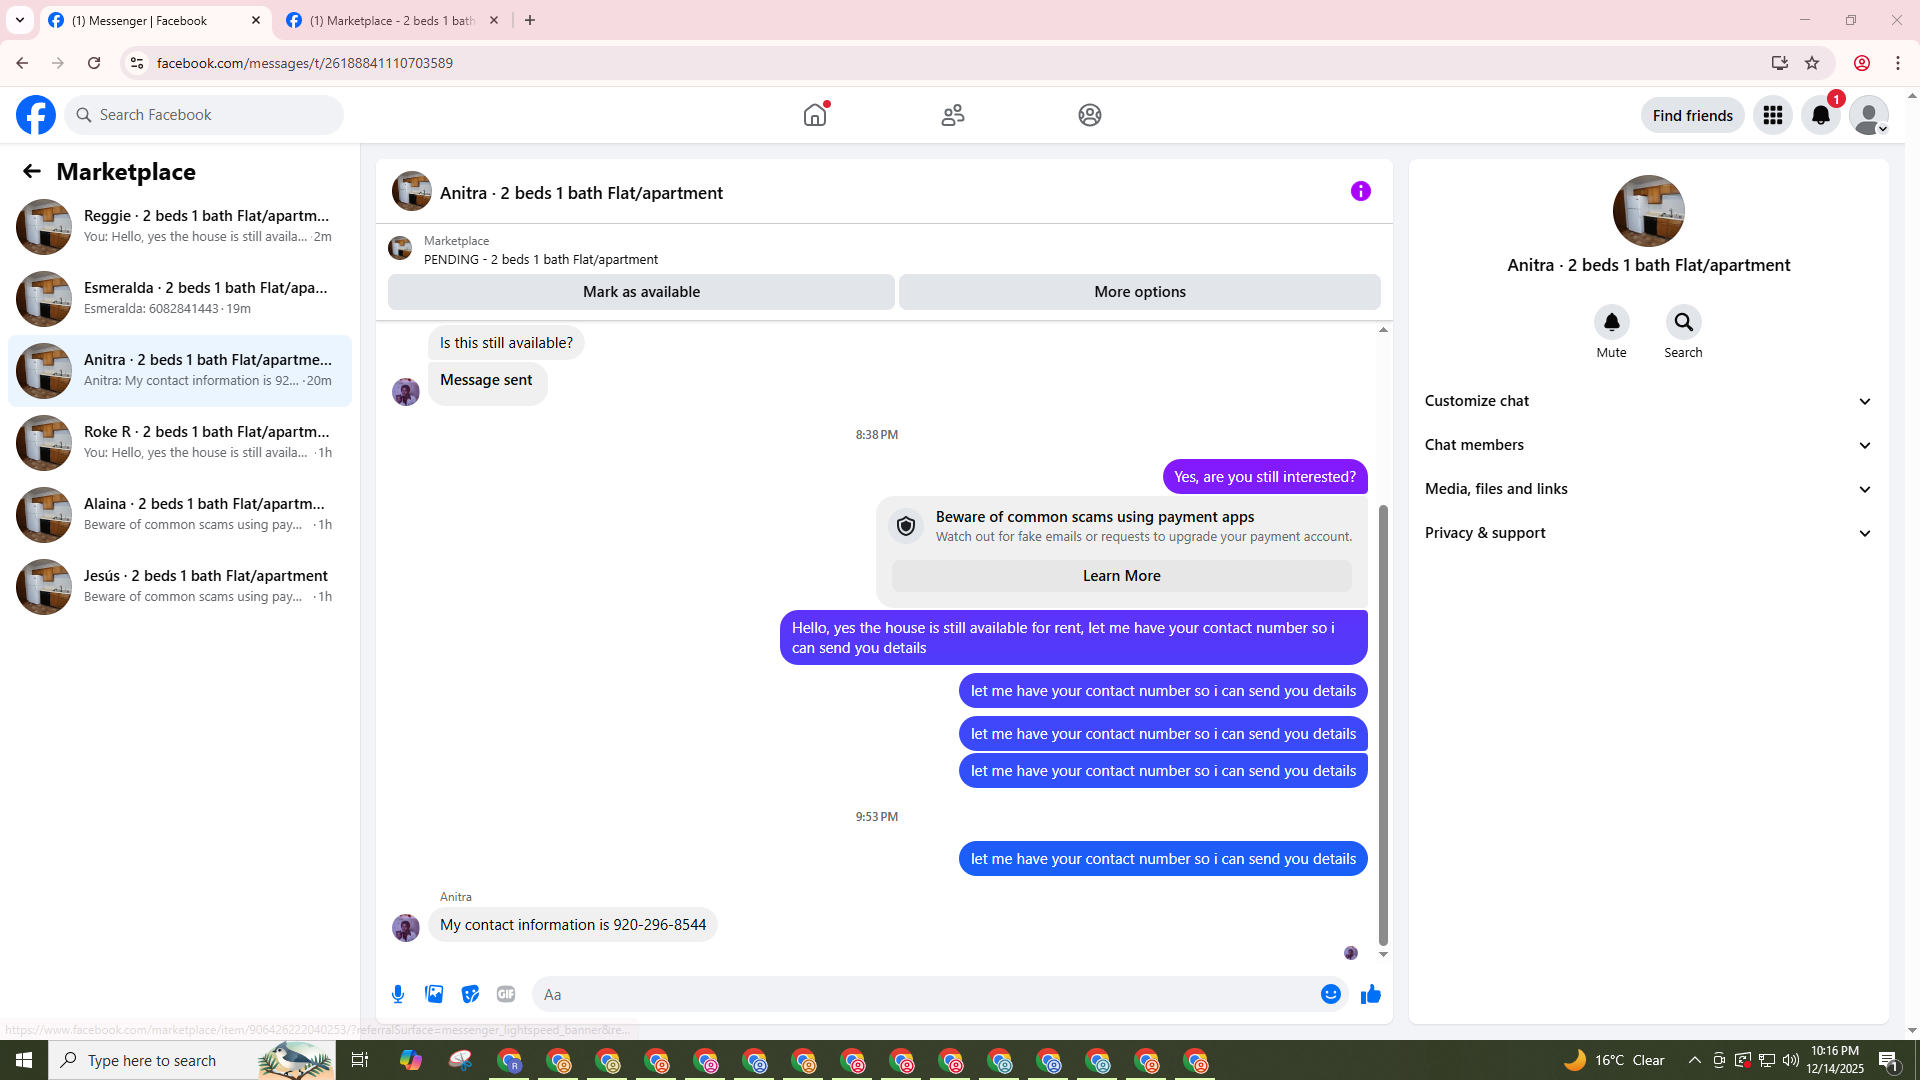Click Learn More on scam warning

click(x=1121, y=576)
